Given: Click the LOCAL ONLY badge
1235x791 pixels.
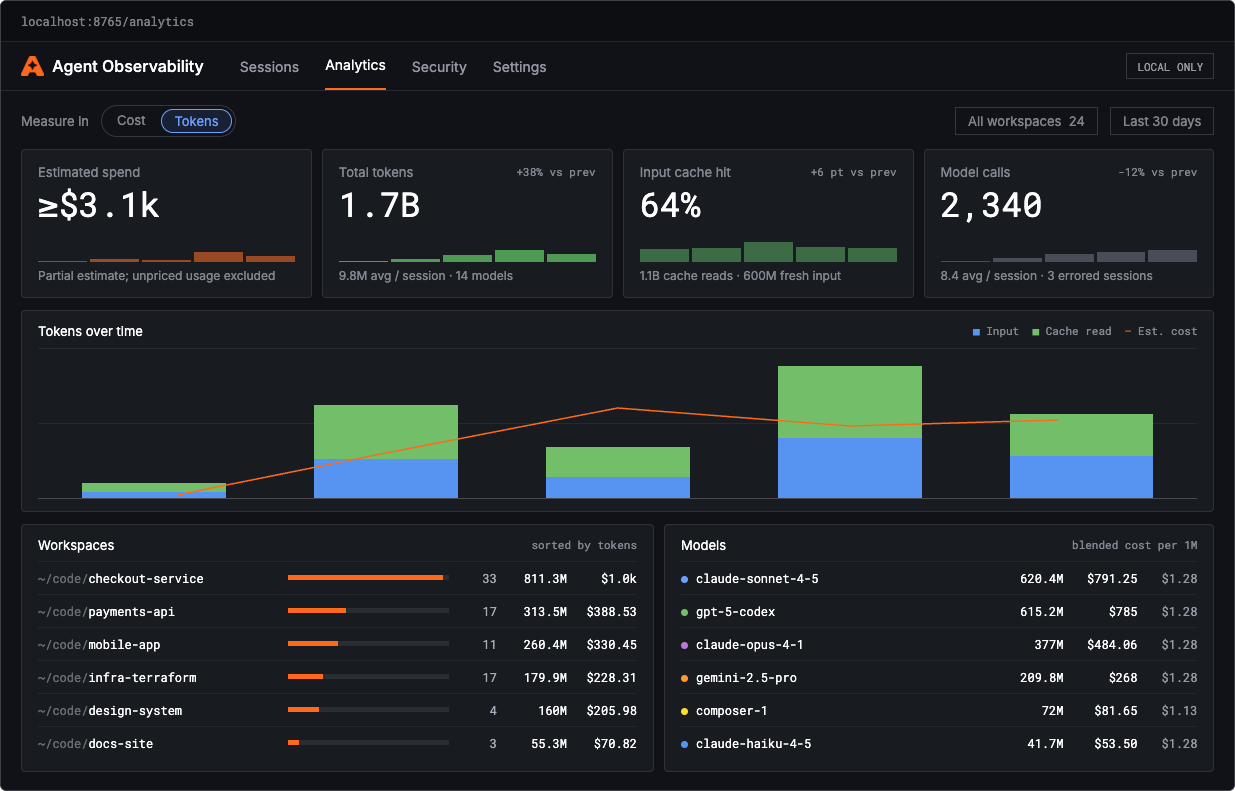Looking at the screenshot, I should 1170,67.
